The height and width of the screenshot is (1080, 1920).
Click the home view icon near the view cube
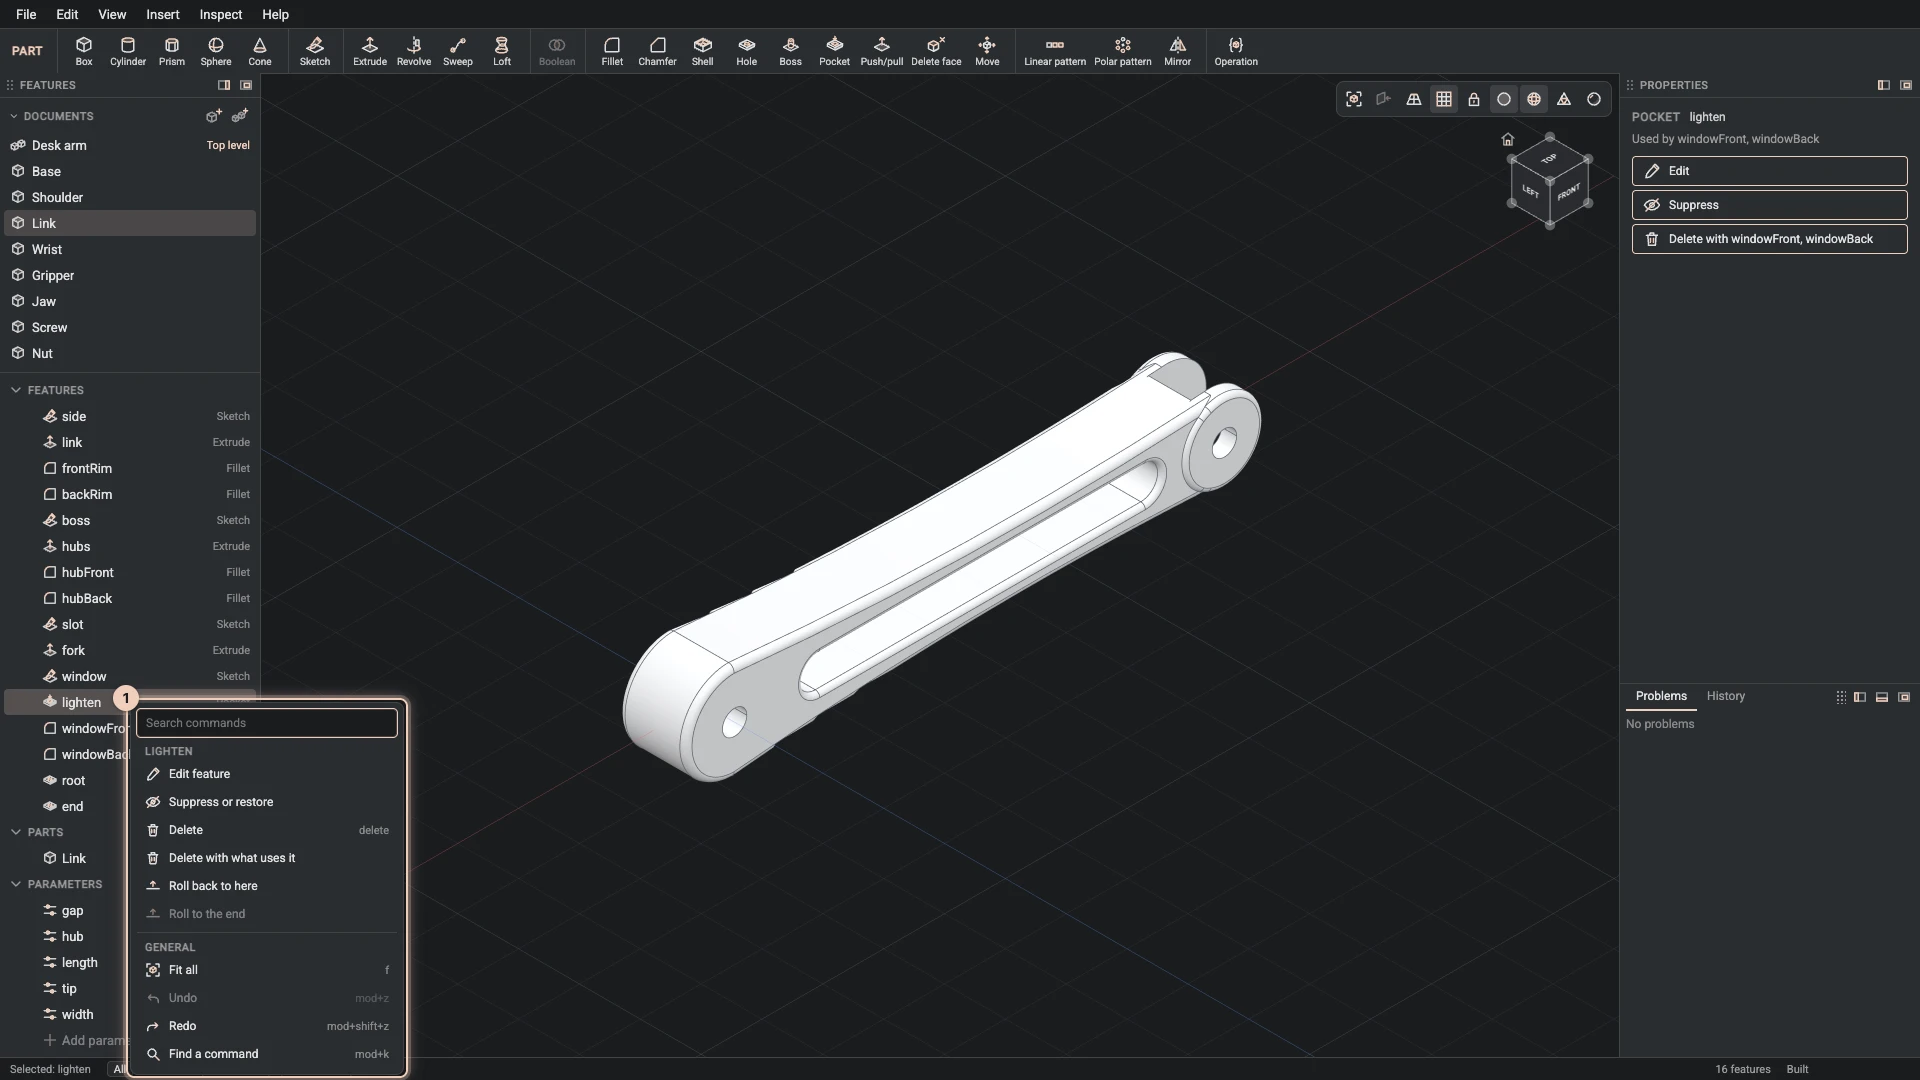coord(1508,139)
